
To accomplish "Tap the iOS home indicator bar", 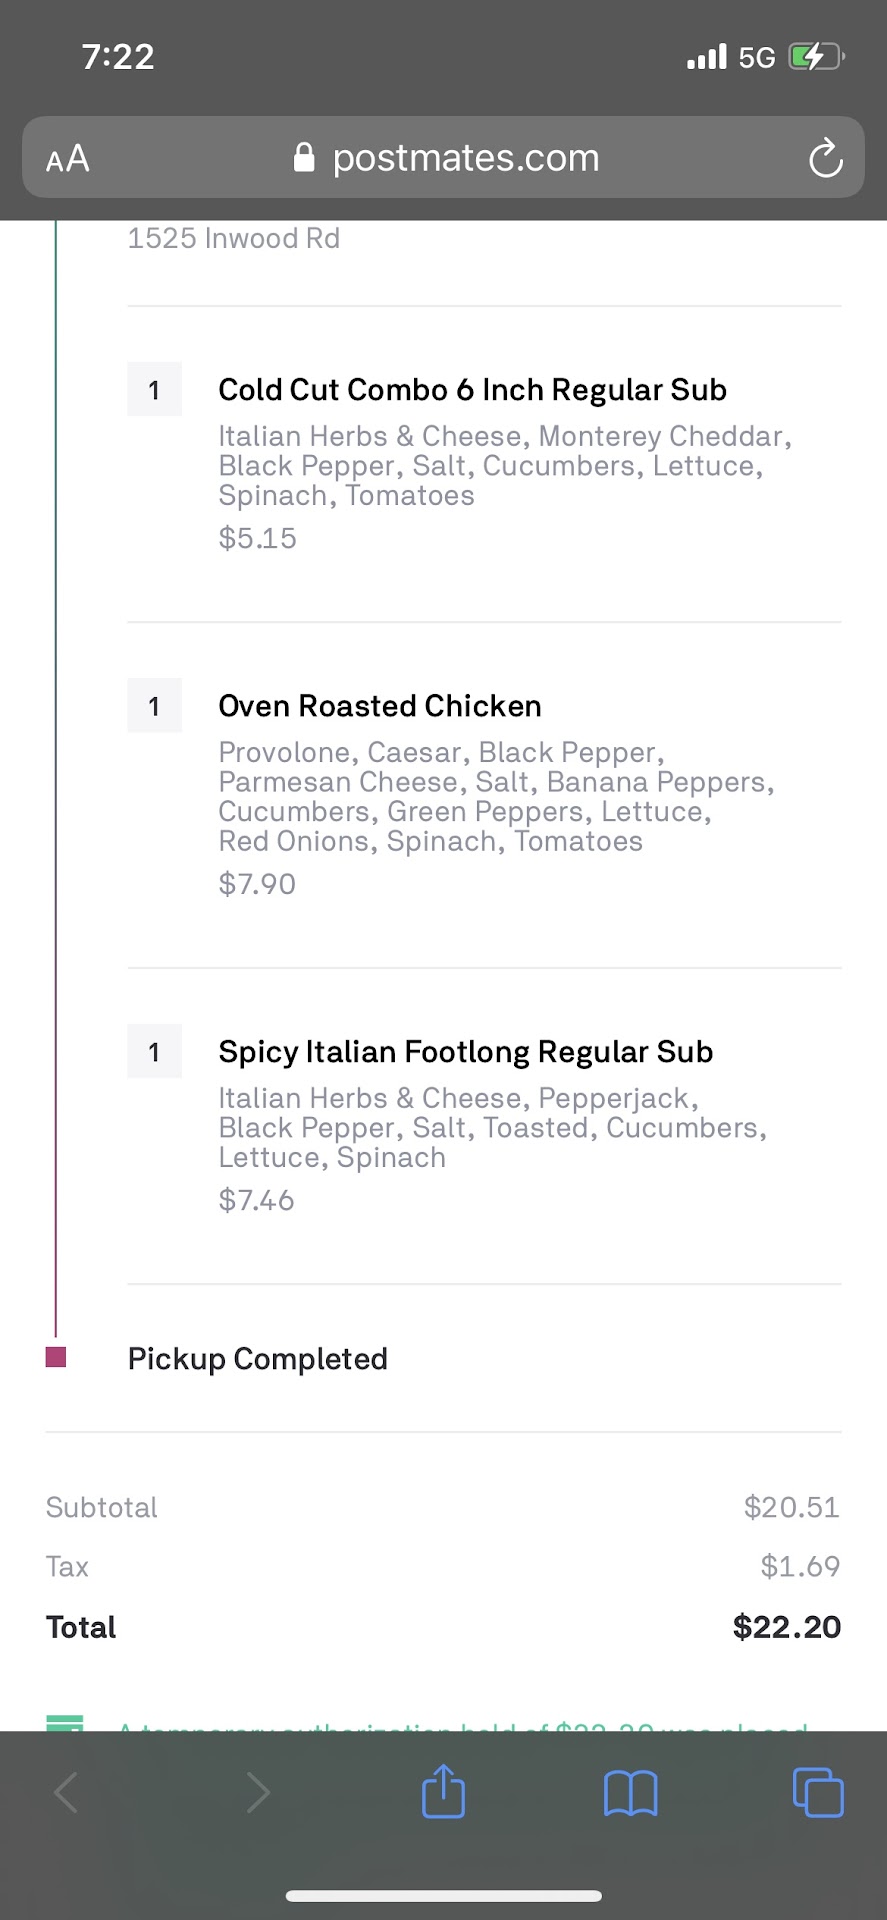I will point(443,1896).
